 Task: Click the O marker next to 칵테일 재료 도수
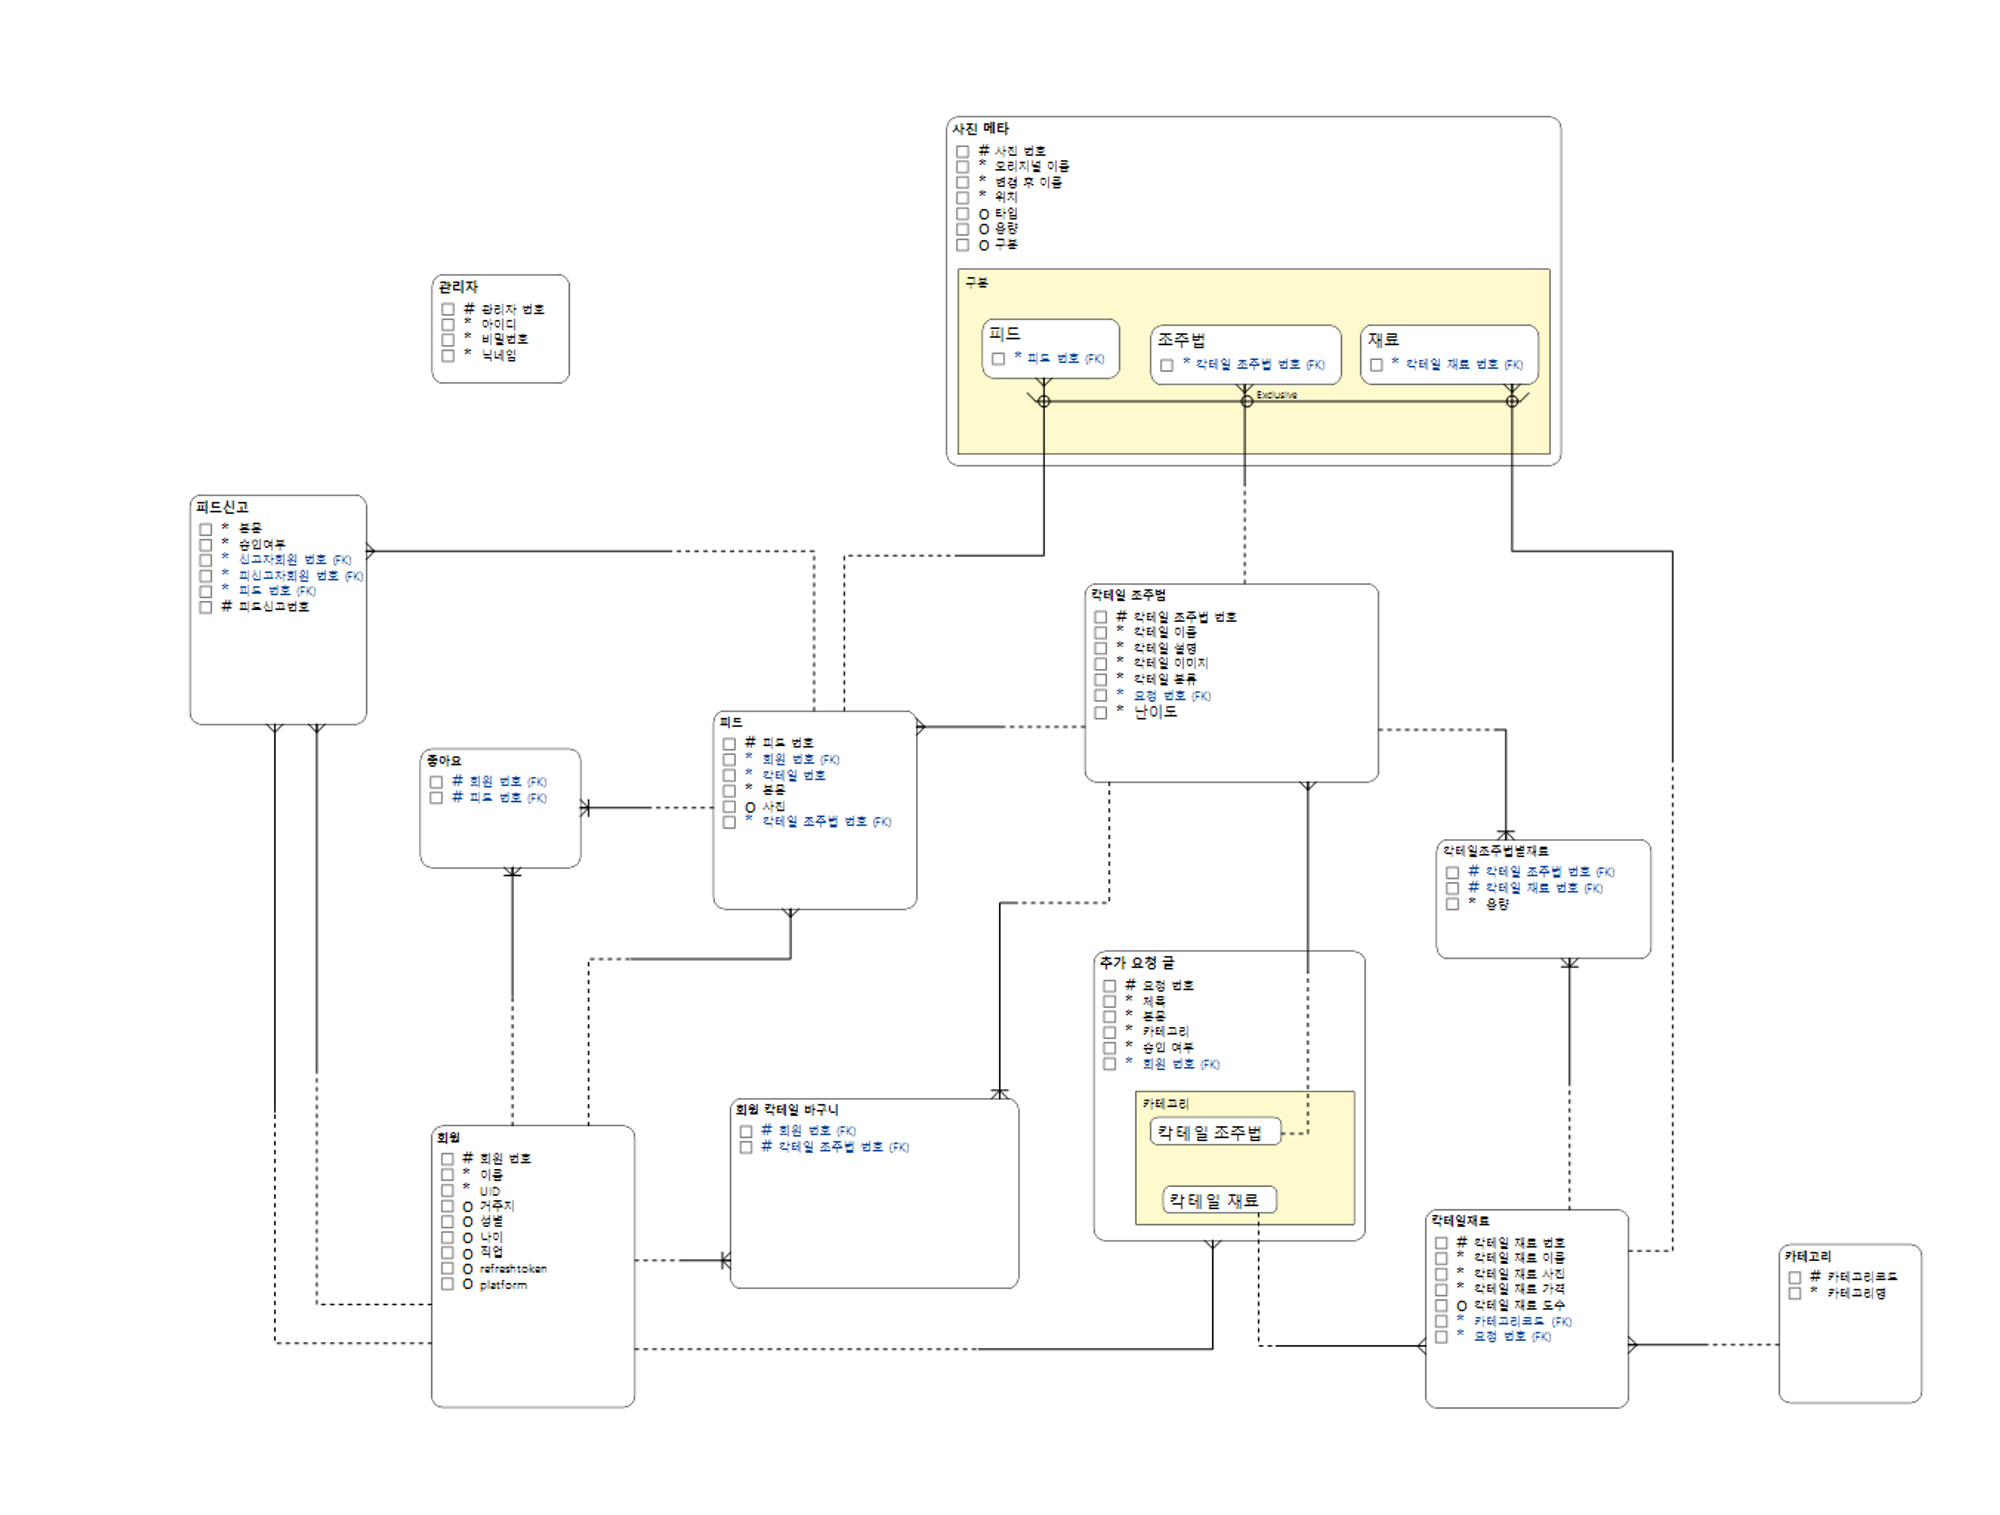pos(1460,1304)
